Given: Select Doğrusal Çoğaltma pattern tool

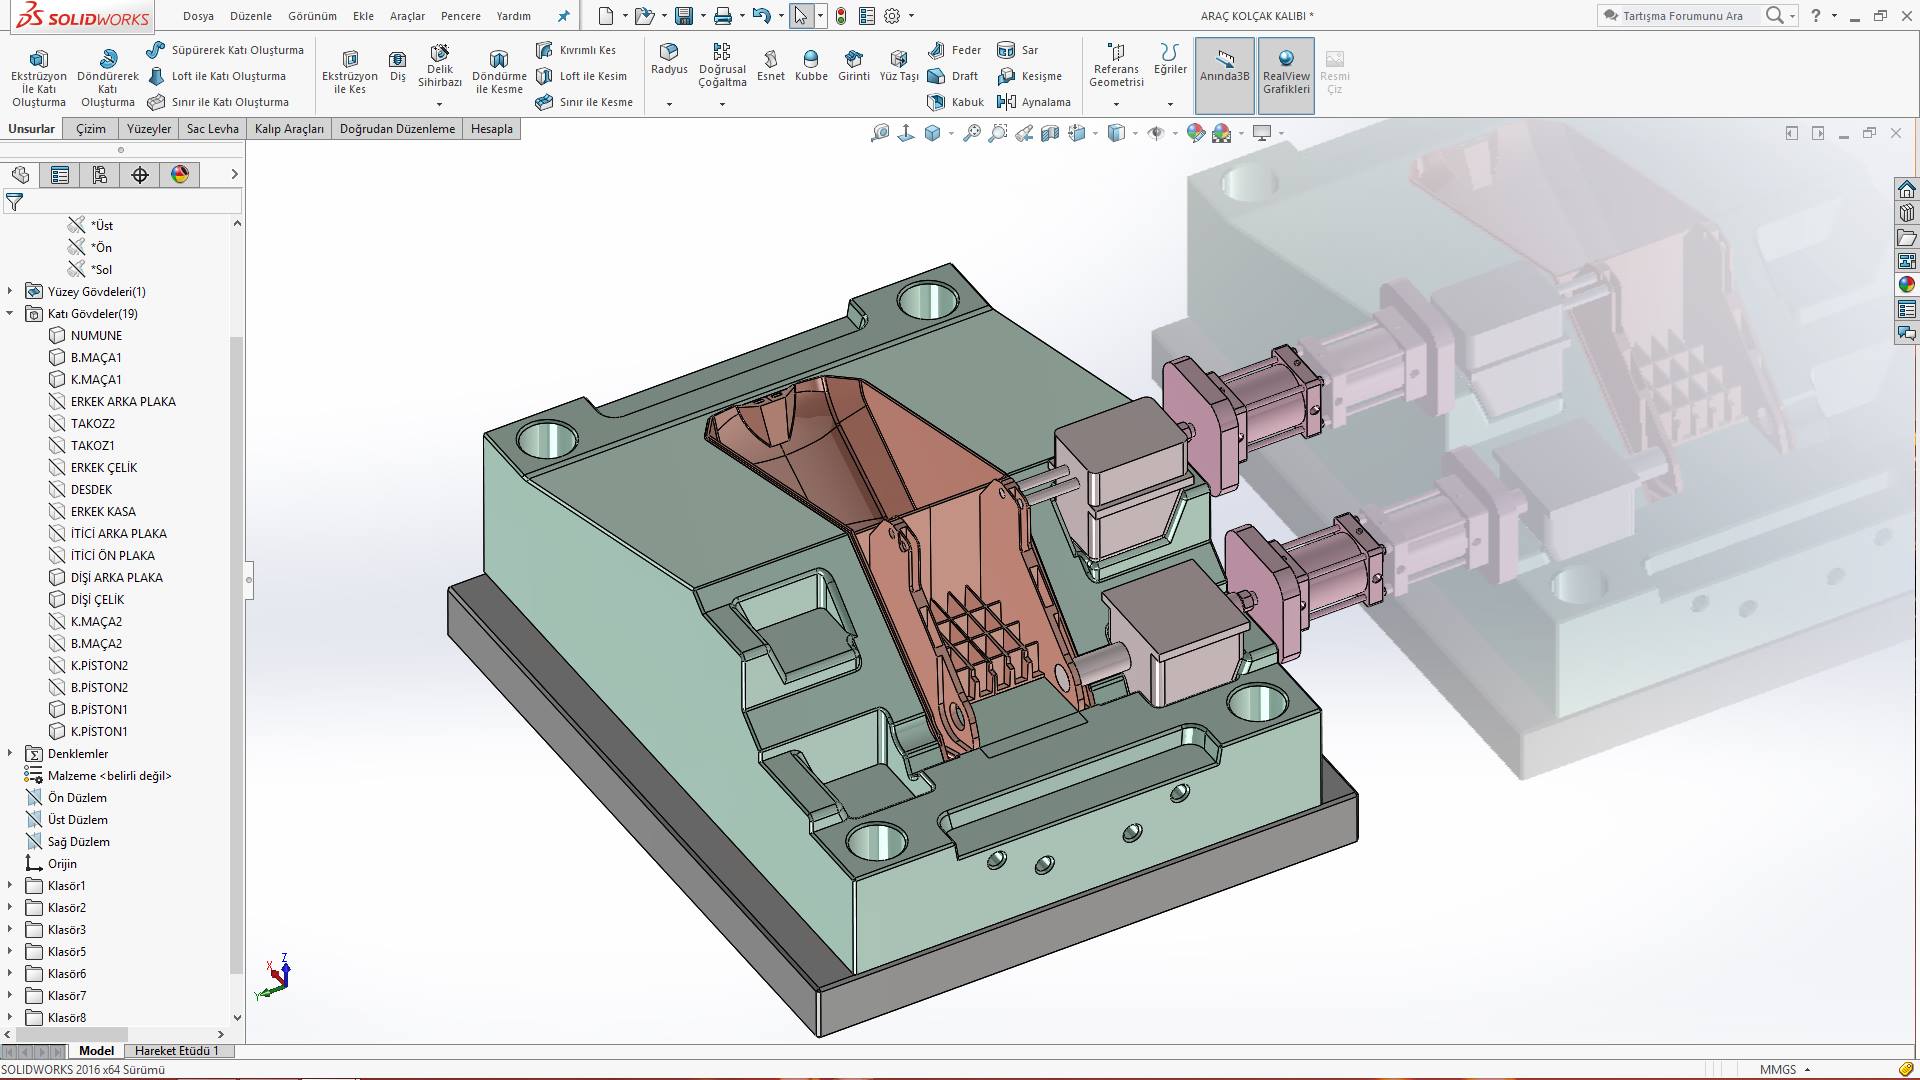Looking at the screenshot, I should point(722,66).
